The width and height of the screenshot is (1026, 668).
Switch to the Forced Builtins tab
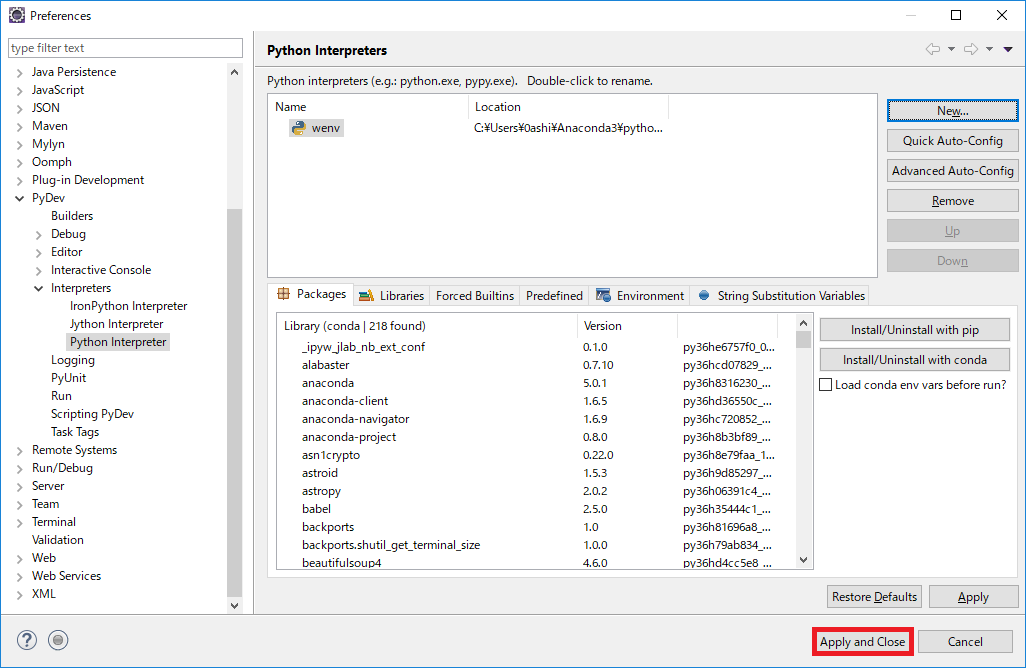point(474,295)
